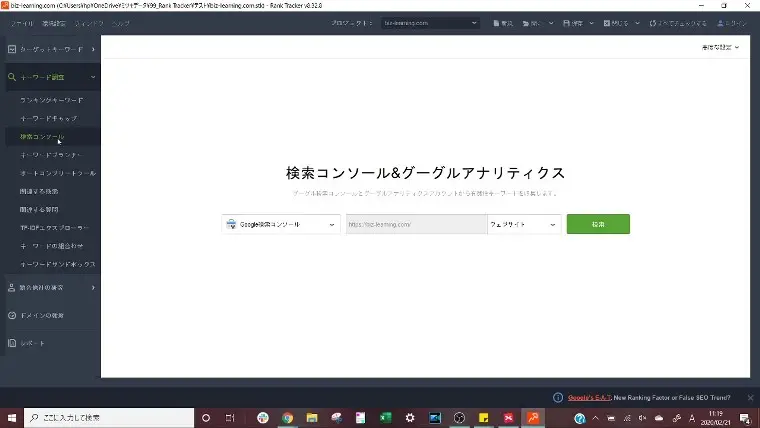Click the biz-learning.com URL input field
760x428 pixels.
tap(415, 225)
